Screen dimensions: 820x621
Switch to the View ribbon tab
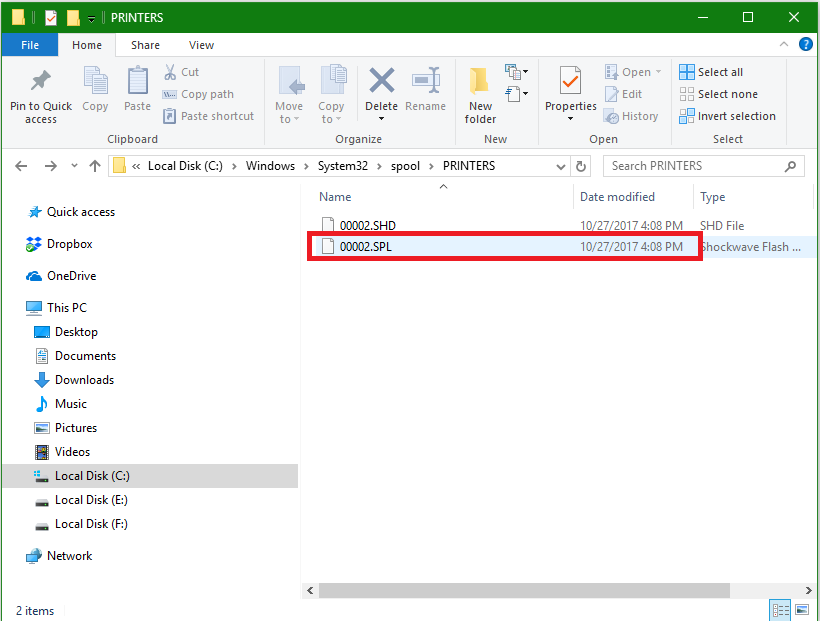(201, 45)
